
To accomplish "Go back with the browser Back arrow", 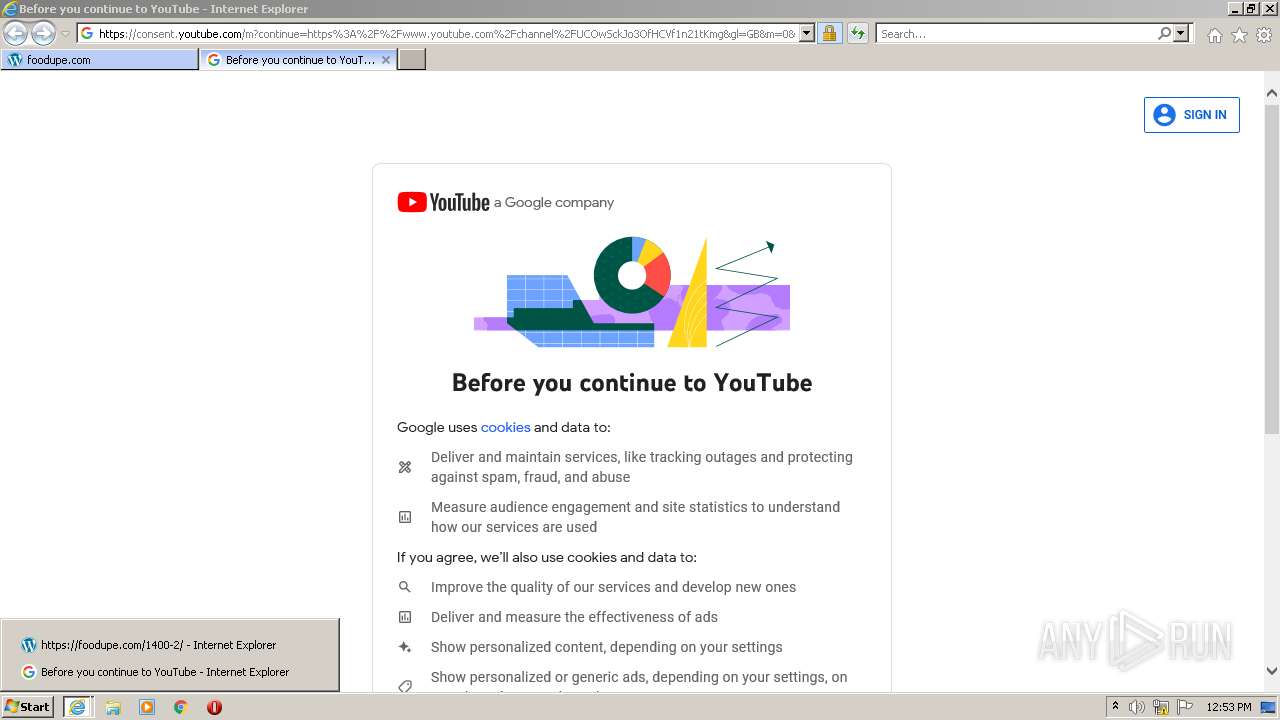I will coord(16,33).
